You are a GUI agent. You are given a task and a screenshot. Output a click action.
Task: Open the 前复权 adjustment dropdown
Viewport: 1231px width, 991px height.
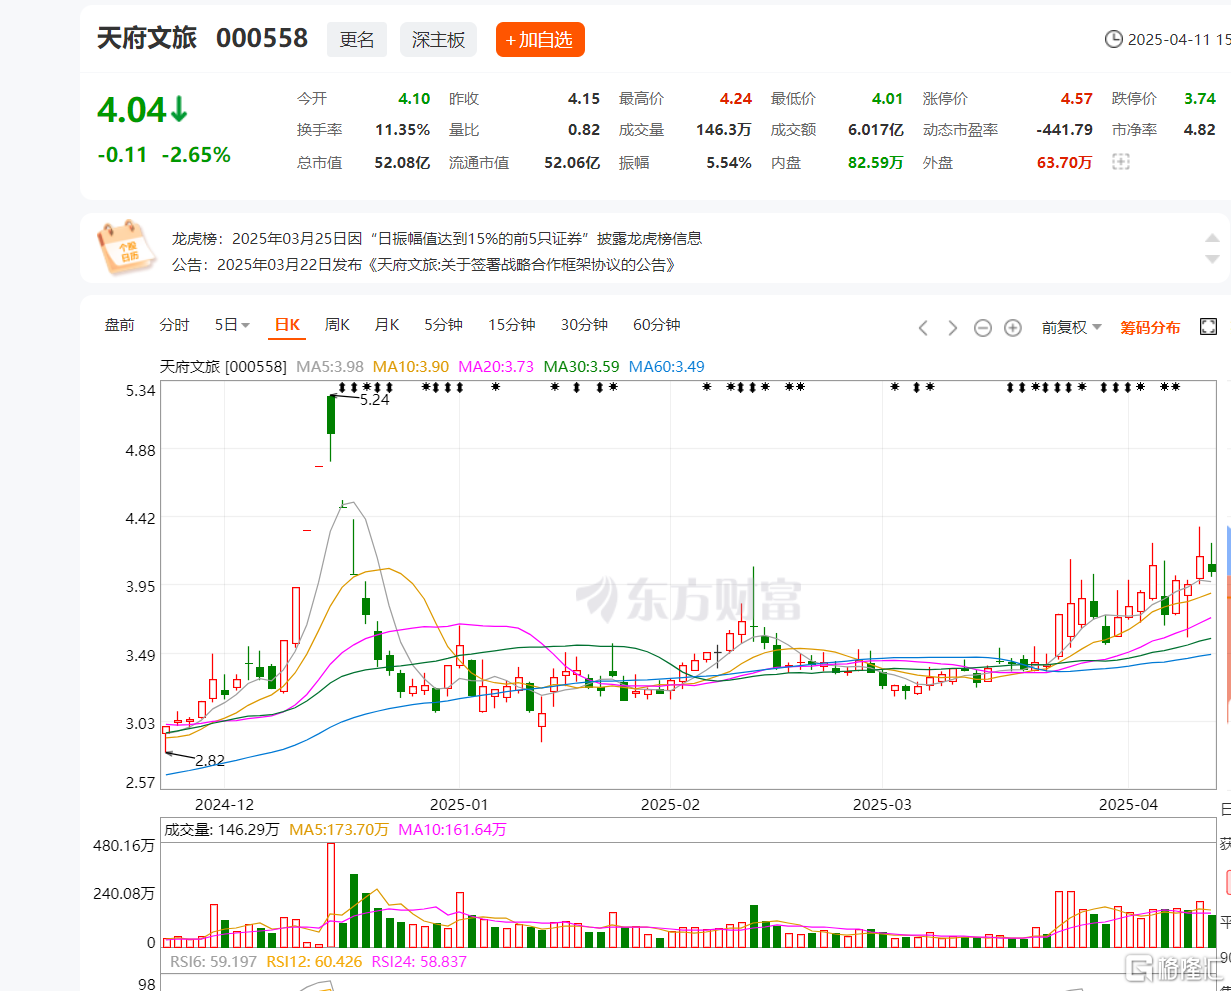[1072, 327]
